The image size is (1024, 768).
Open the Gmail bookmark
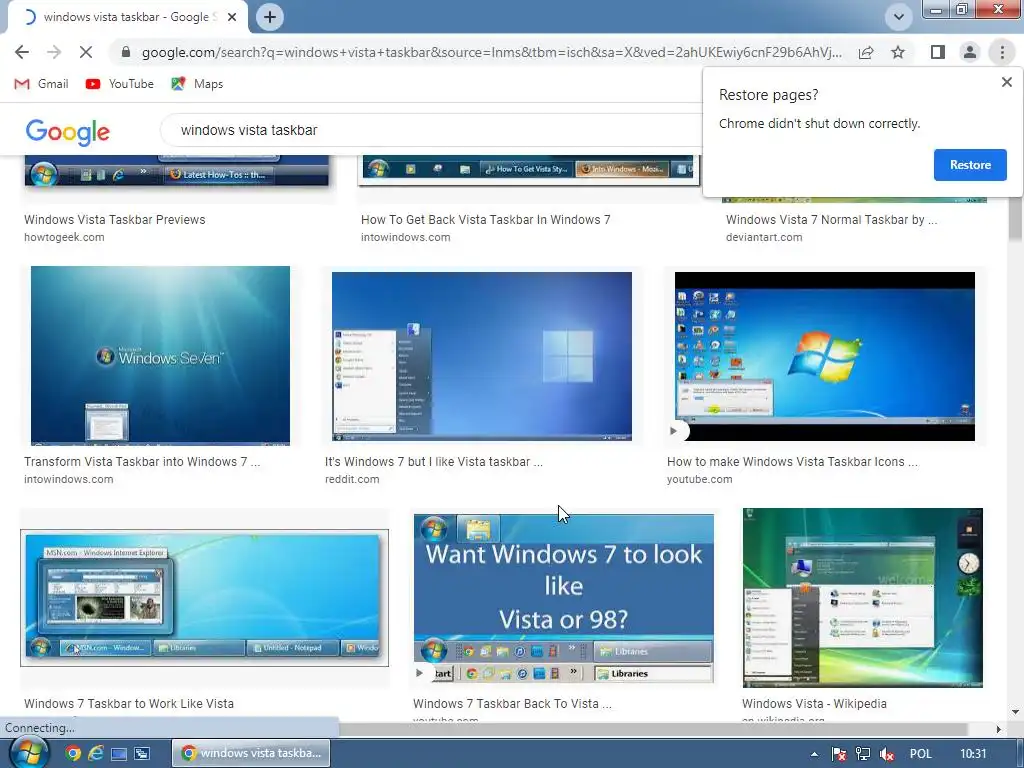pyautogui.click(x=41, y=84)
